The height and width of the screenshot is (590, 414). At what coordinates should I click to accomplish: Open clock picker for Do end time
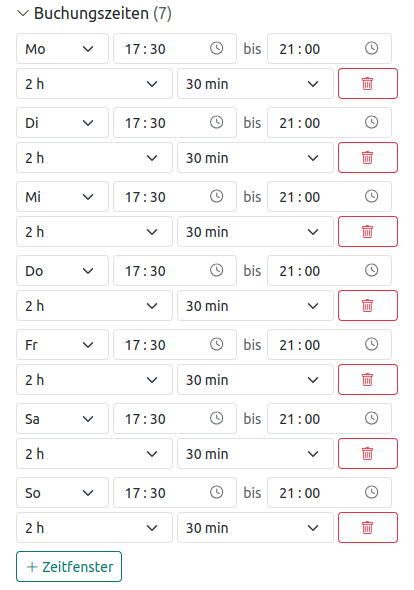(x=371, y=270)
